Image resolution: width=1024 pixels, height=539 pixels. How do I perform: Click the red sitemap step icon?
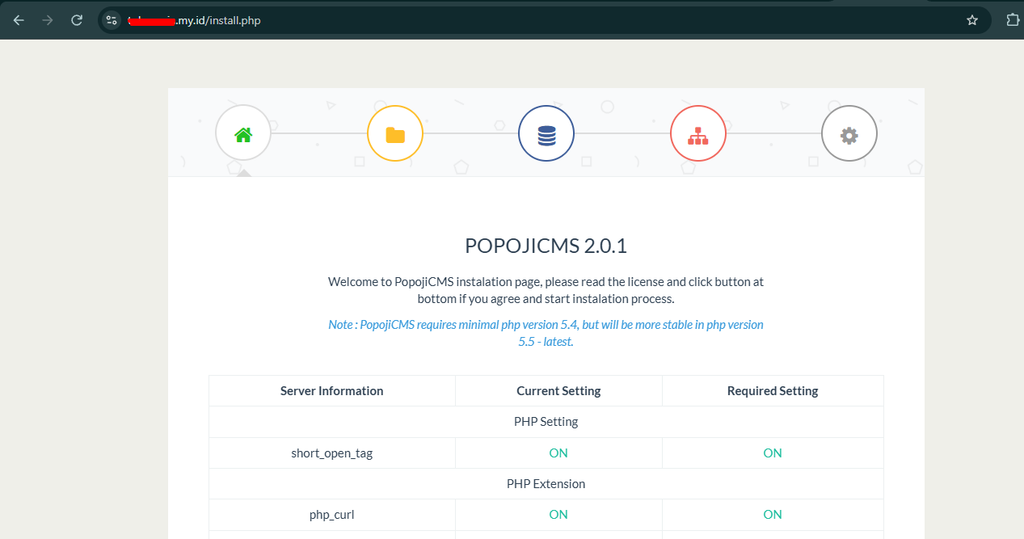point(697,133)
